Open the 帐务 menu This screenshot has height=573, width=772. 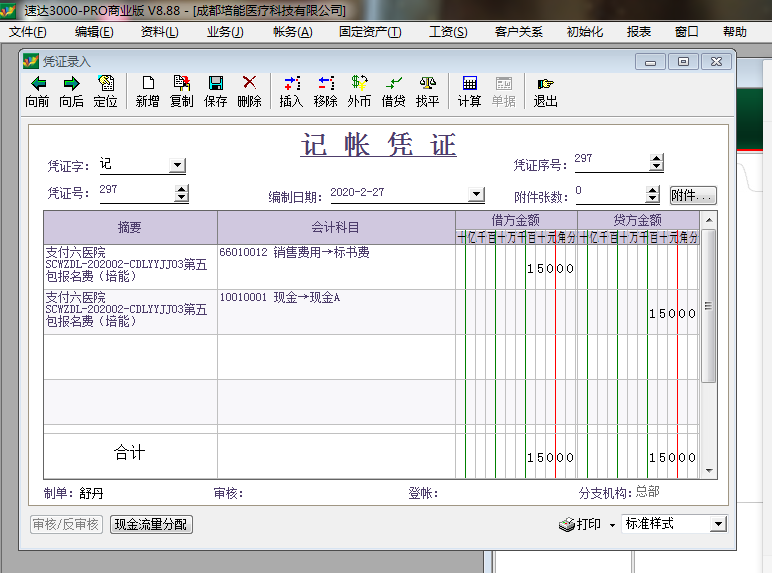coord(292,32)
